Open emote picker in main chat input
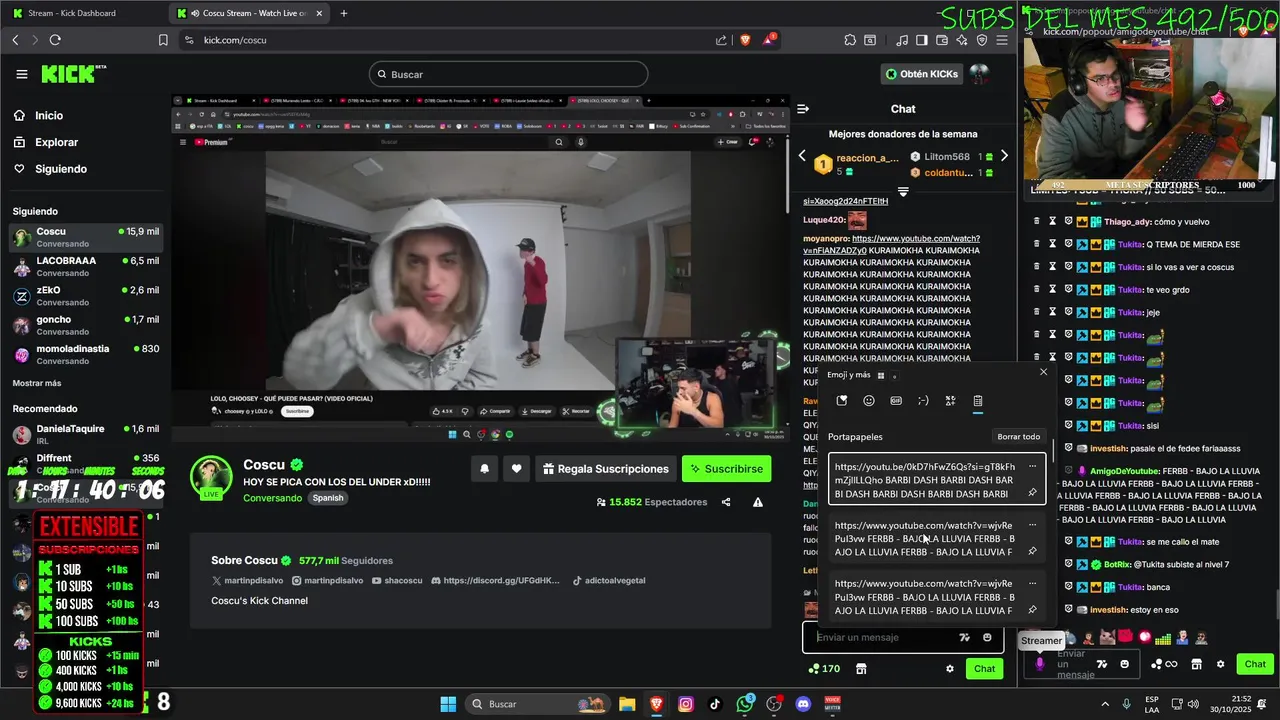Viewport: 1280px width, 720px height. pos(987,637)
